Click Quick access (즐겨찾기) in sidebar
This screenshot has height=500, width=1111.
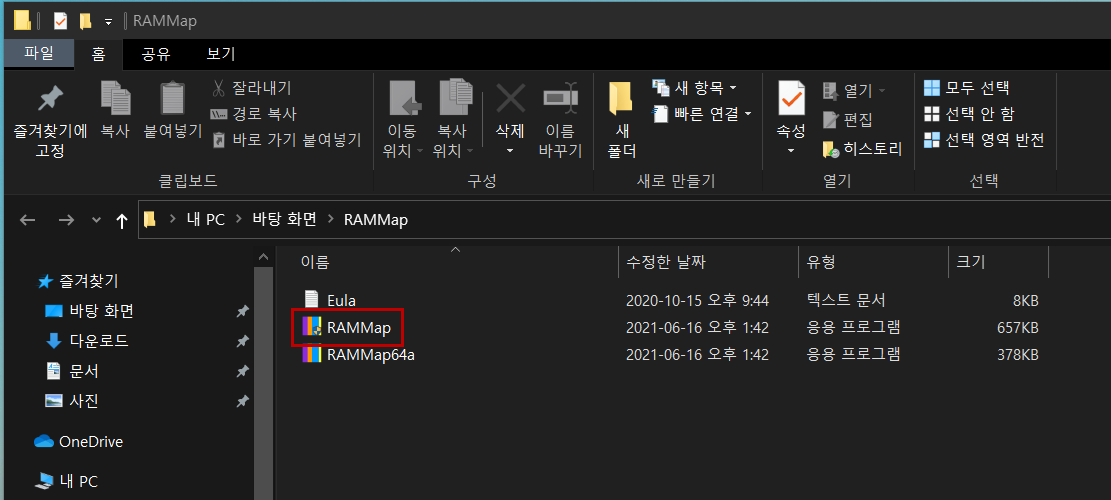78,282
